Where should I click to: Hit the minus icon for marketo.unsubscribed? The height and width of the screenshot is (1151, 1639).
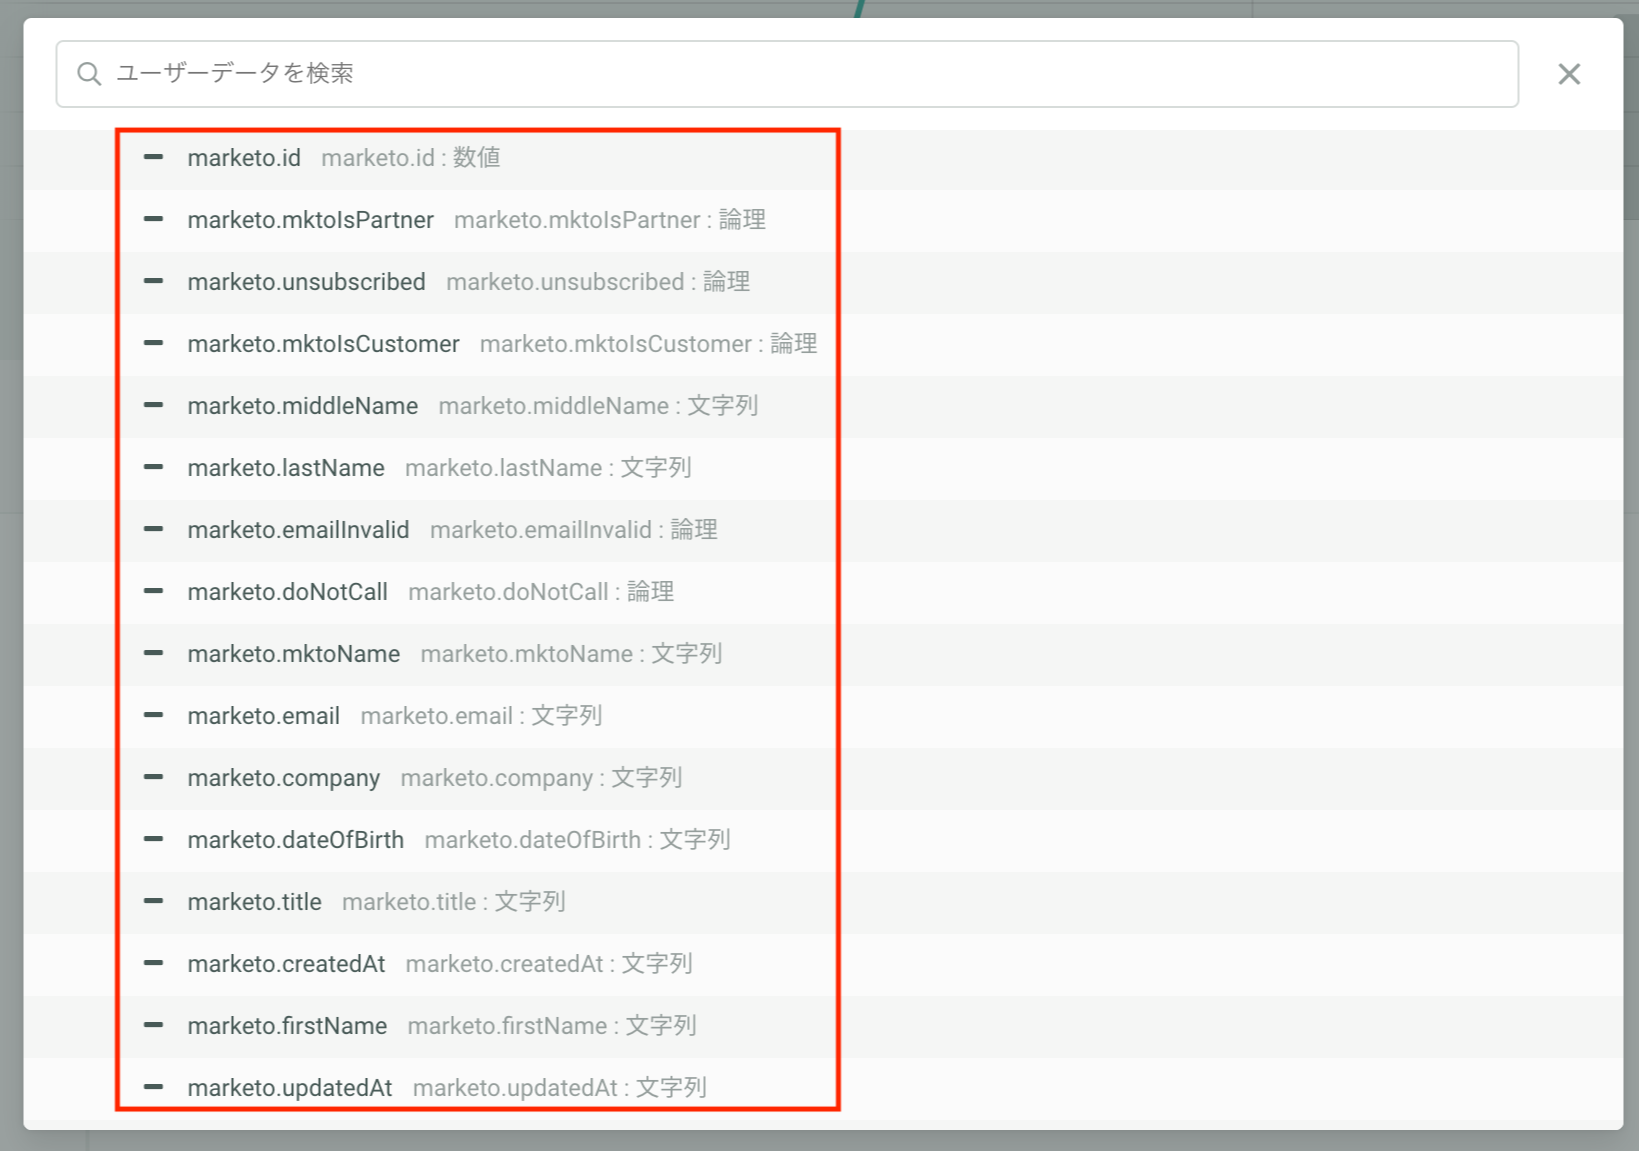tap(153, 281)
